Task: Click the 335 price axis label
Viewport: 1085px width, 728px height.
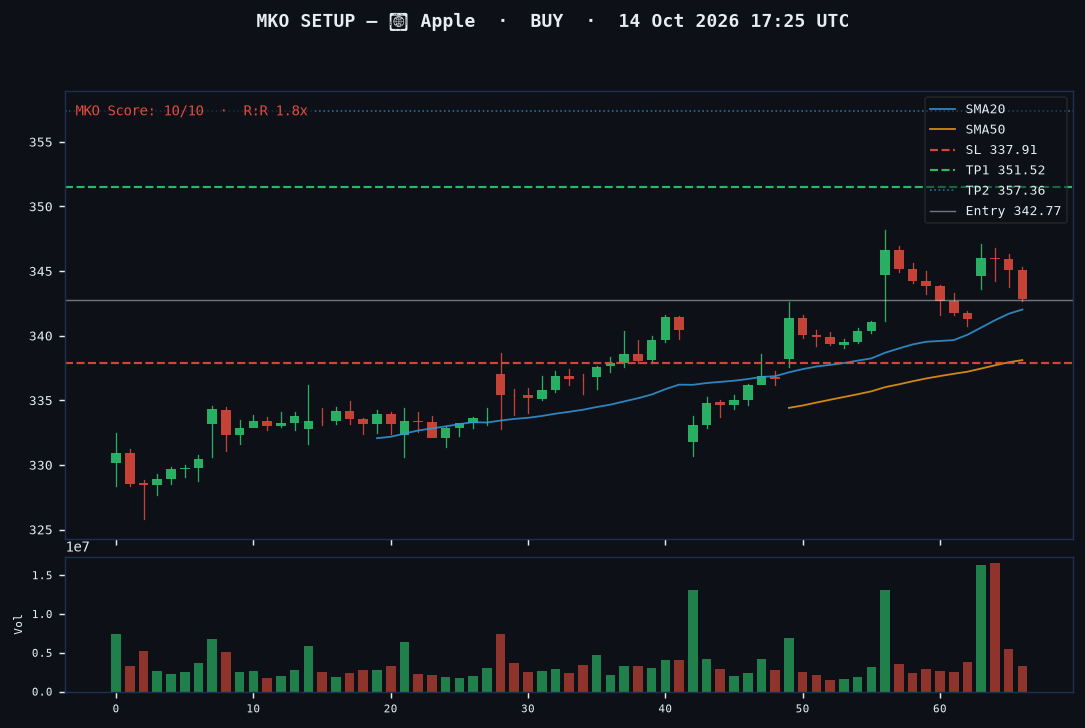Action: click(x=40, y=401)
